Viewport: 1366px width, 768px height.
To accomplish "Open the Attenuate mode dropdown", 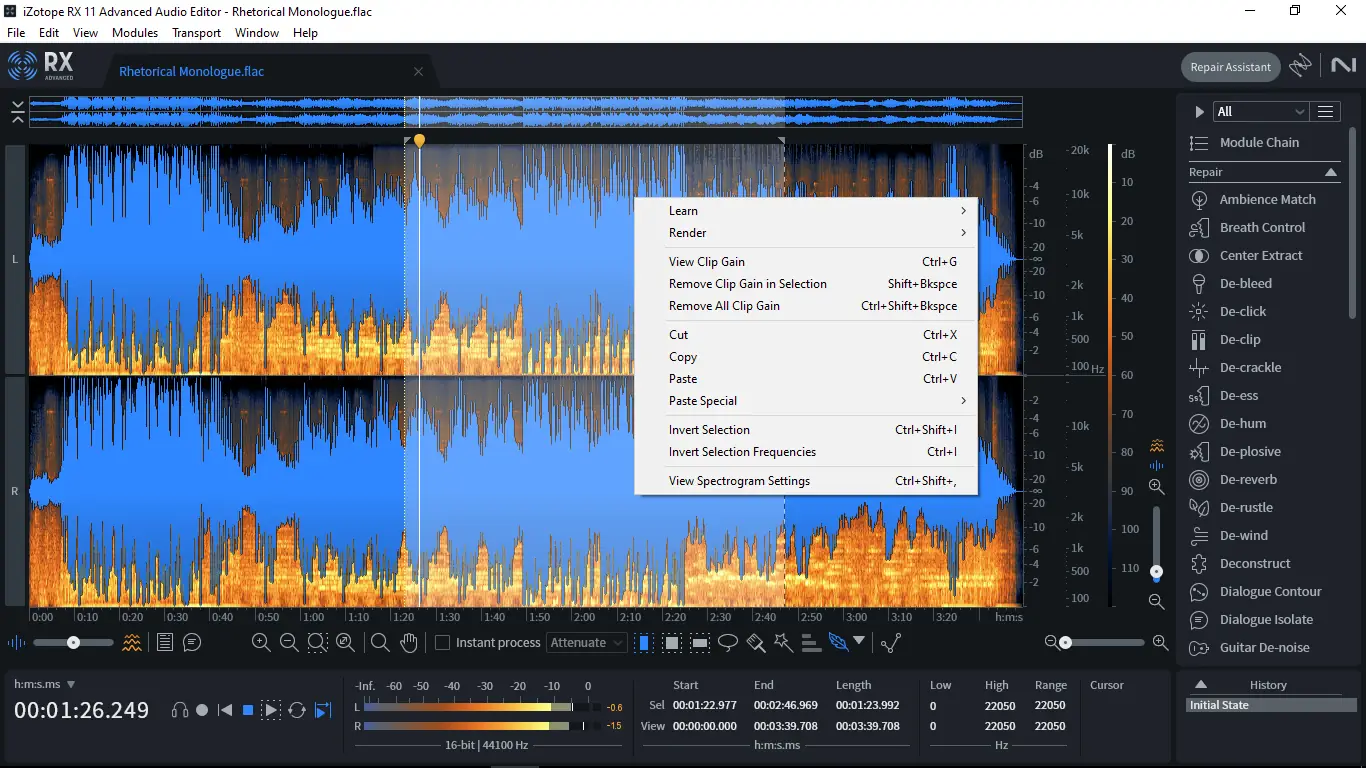I will (x=587, y=643).
